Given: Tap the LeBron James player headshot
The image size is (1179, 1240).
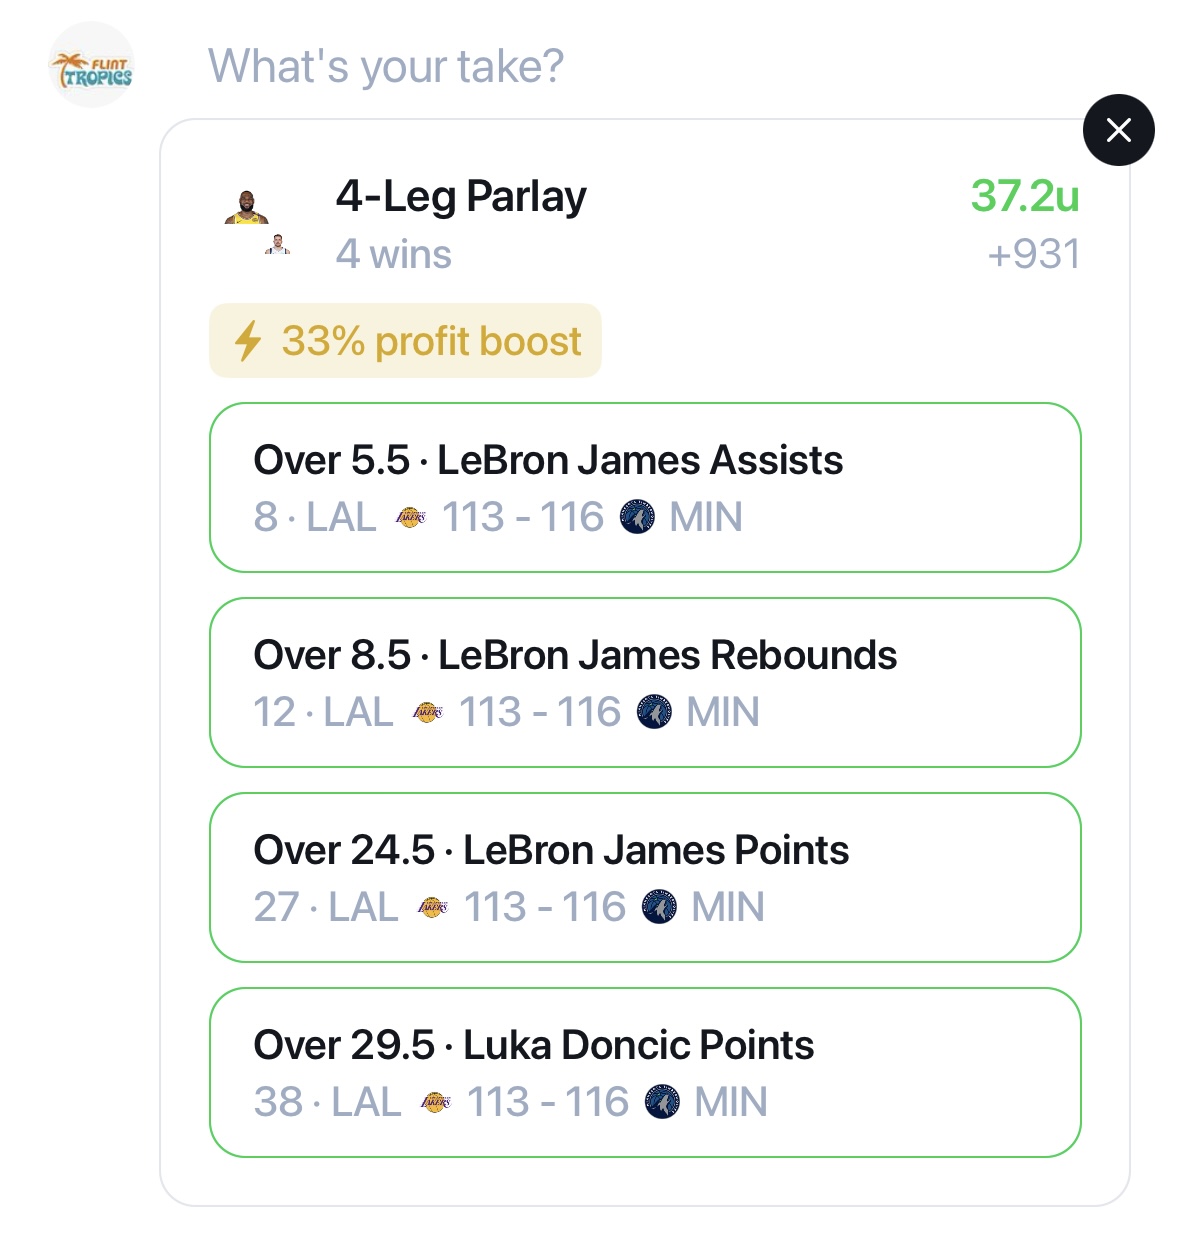Looking at the screenshot, I should coord(246,207).
